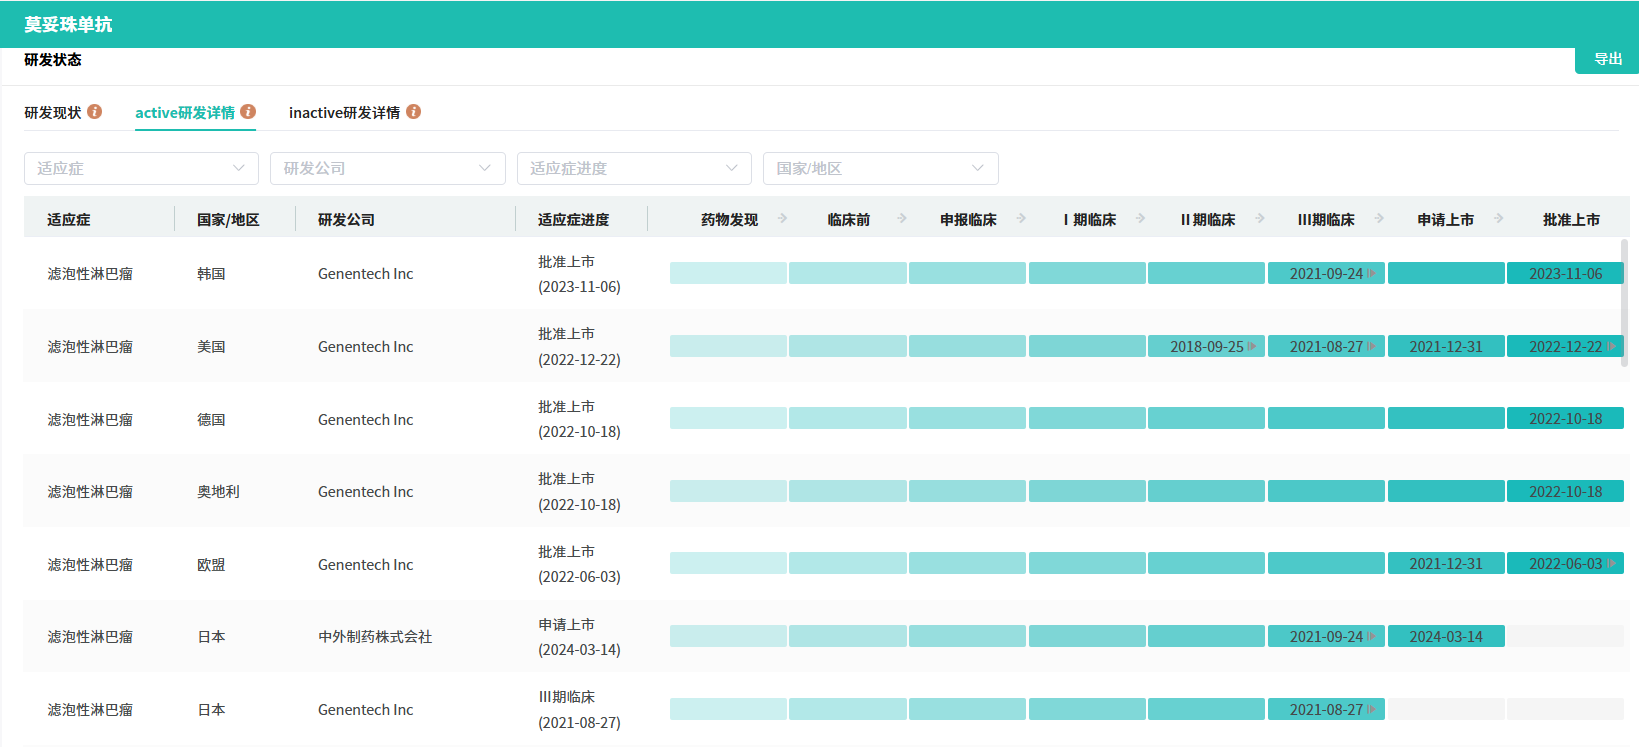The image size is (1639, 747).
Task: Click the arrow icon after the 2018-09-25 date
Action: 1252,347
